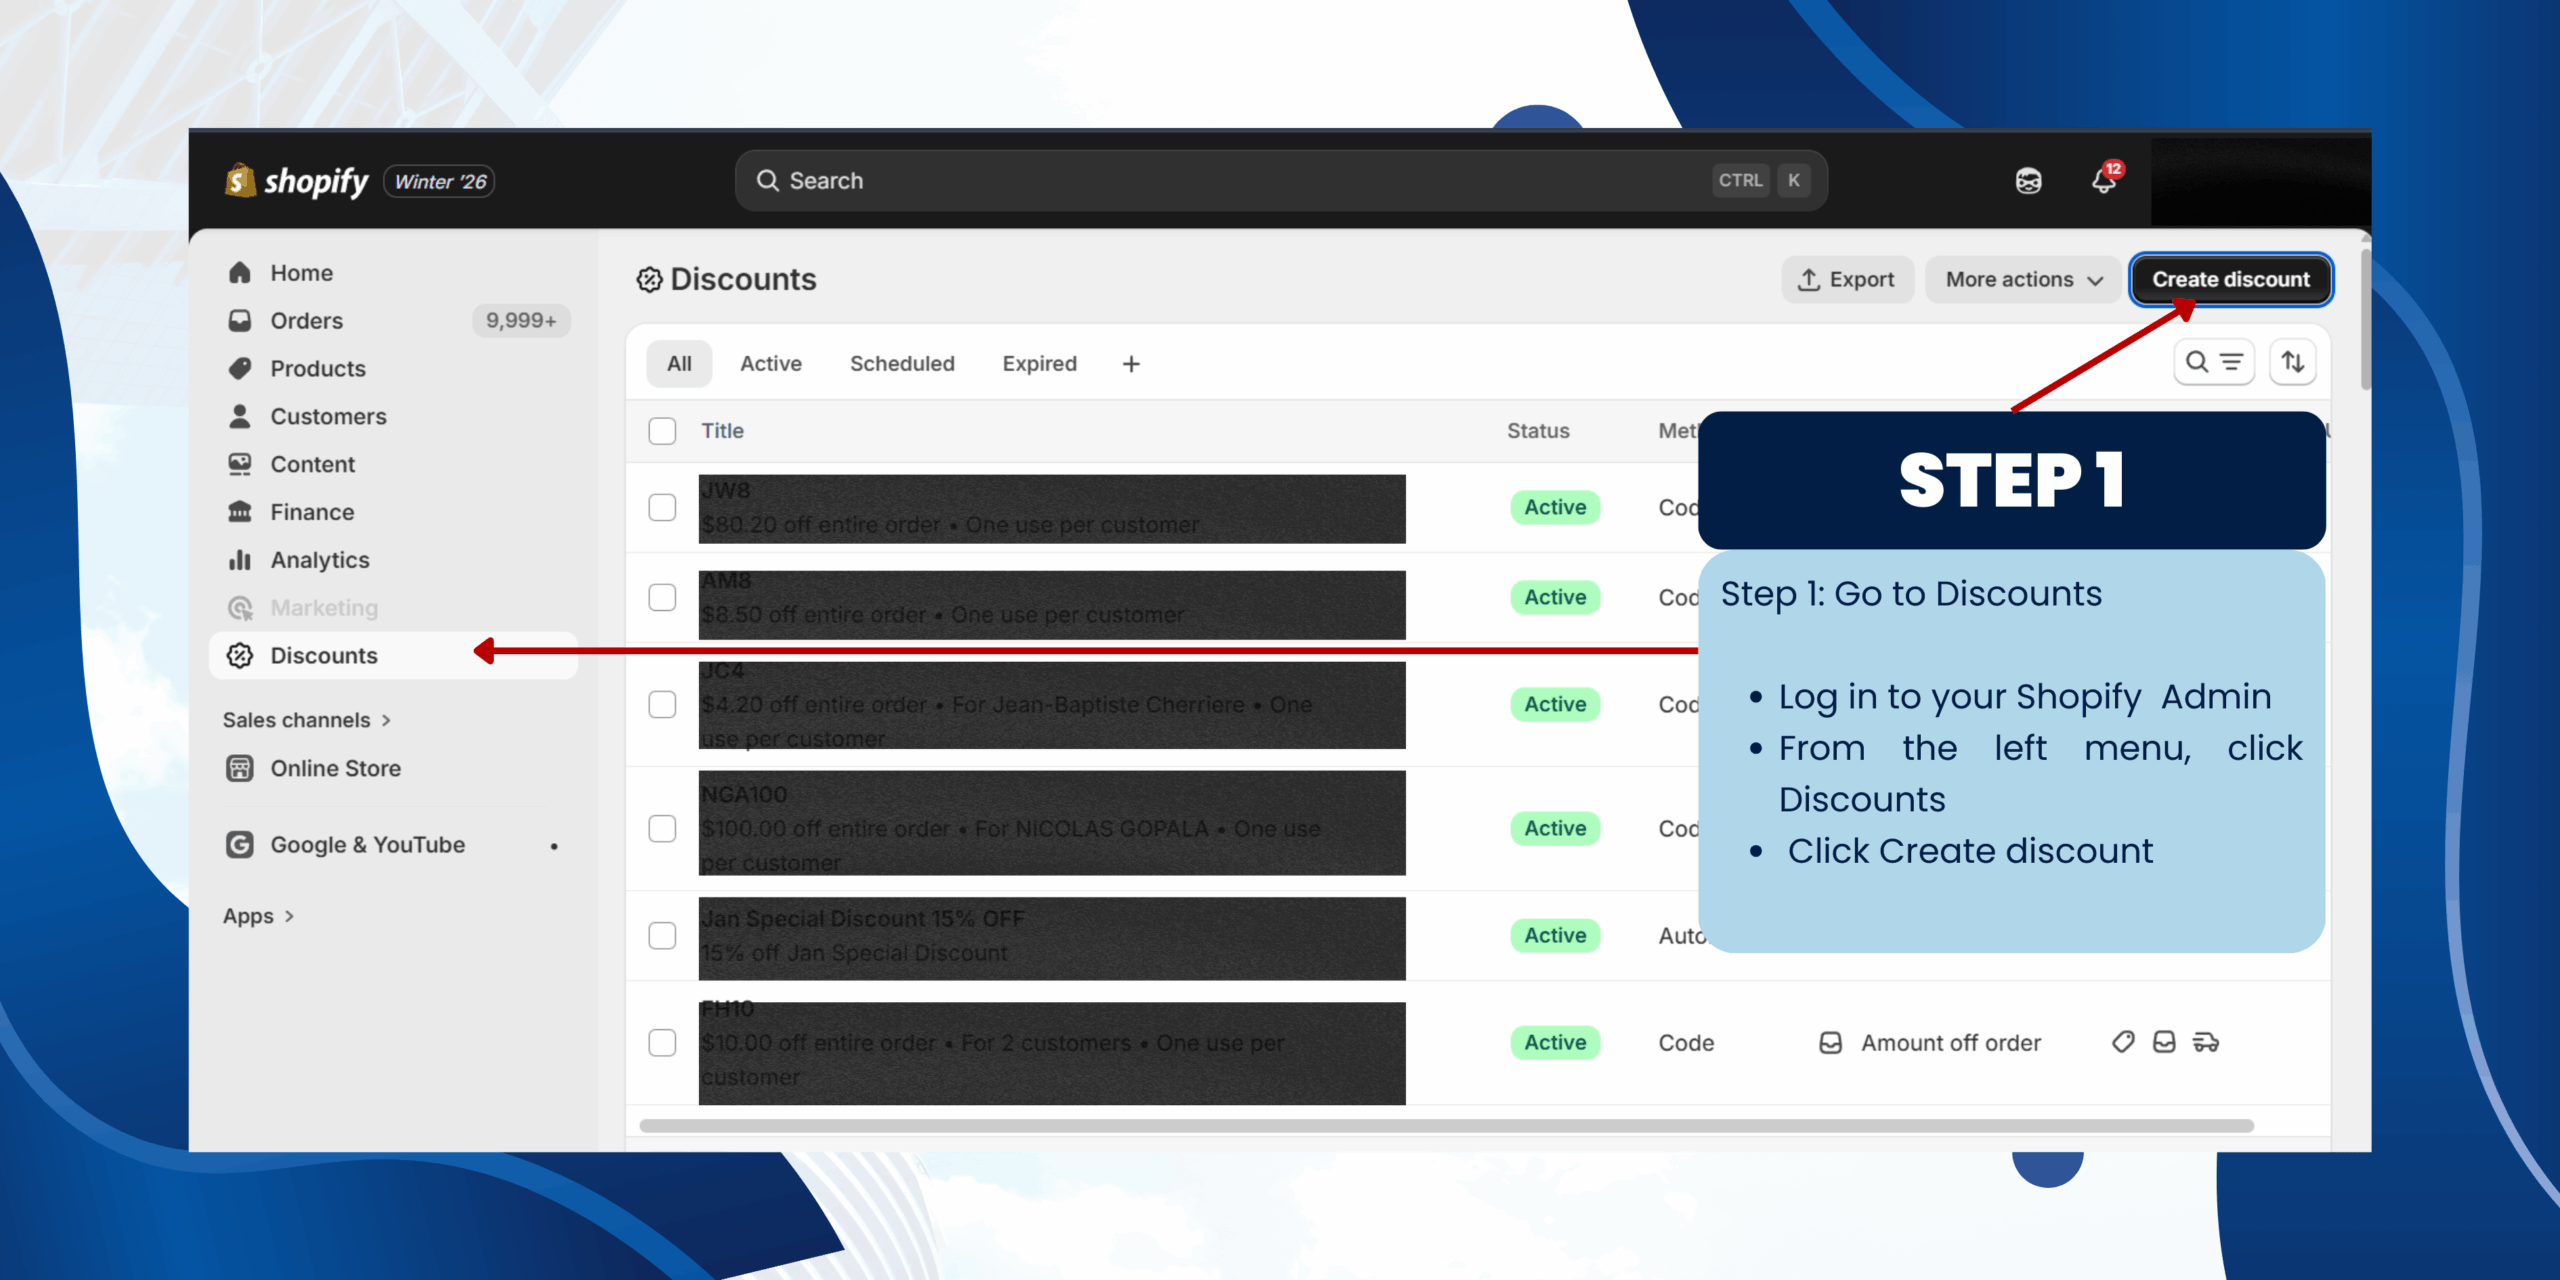Image resolution: width=2560 pixels, height=1280 pixels.
Task: Select the checkbox for JW8 discount
Action: point(662,507)
